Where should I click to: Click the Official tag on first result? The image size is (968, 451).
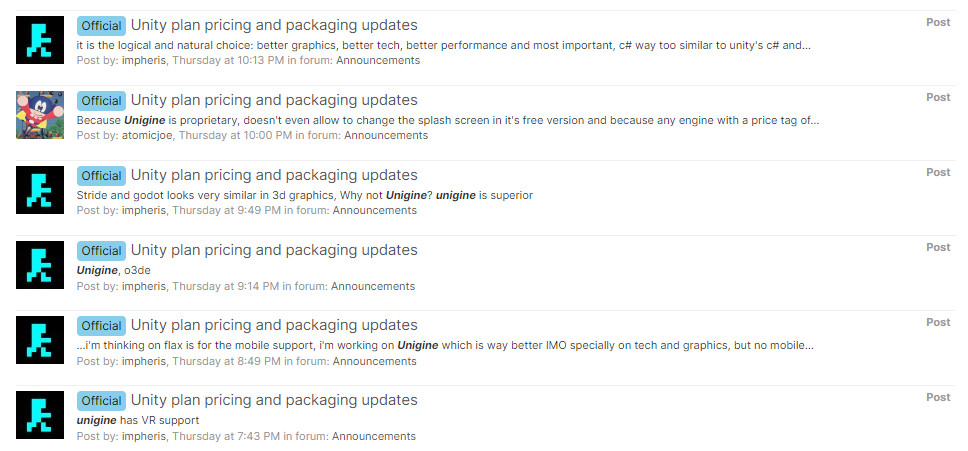(x=101, y=26)
